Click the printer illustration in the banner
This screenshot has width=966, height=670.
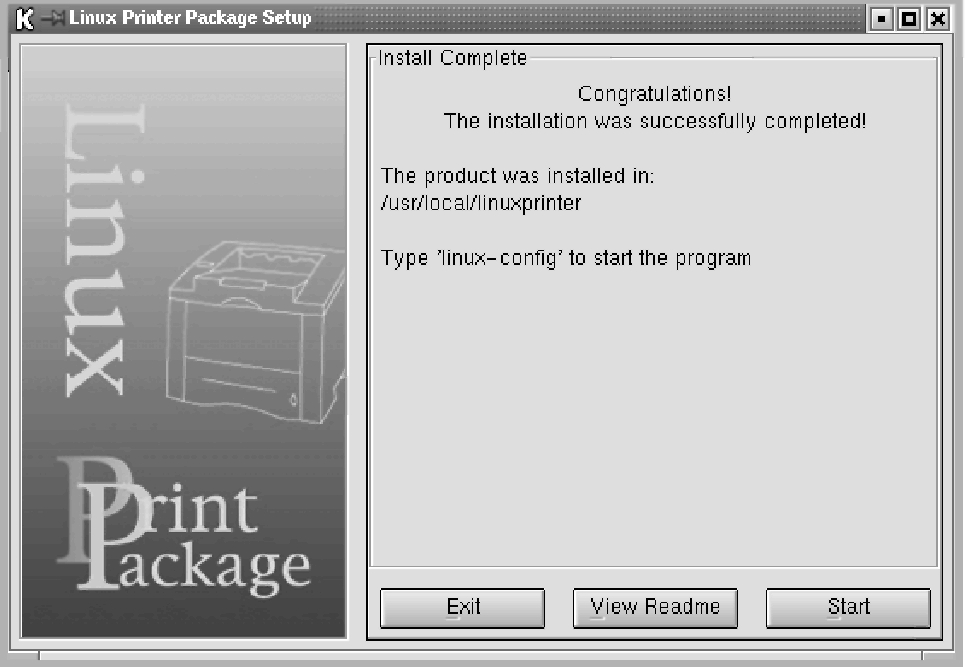click(x=256, y=333)
